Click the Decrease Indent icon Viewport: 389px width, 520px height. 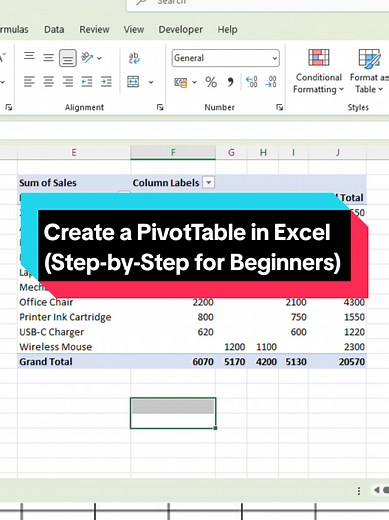coord(87,82)
